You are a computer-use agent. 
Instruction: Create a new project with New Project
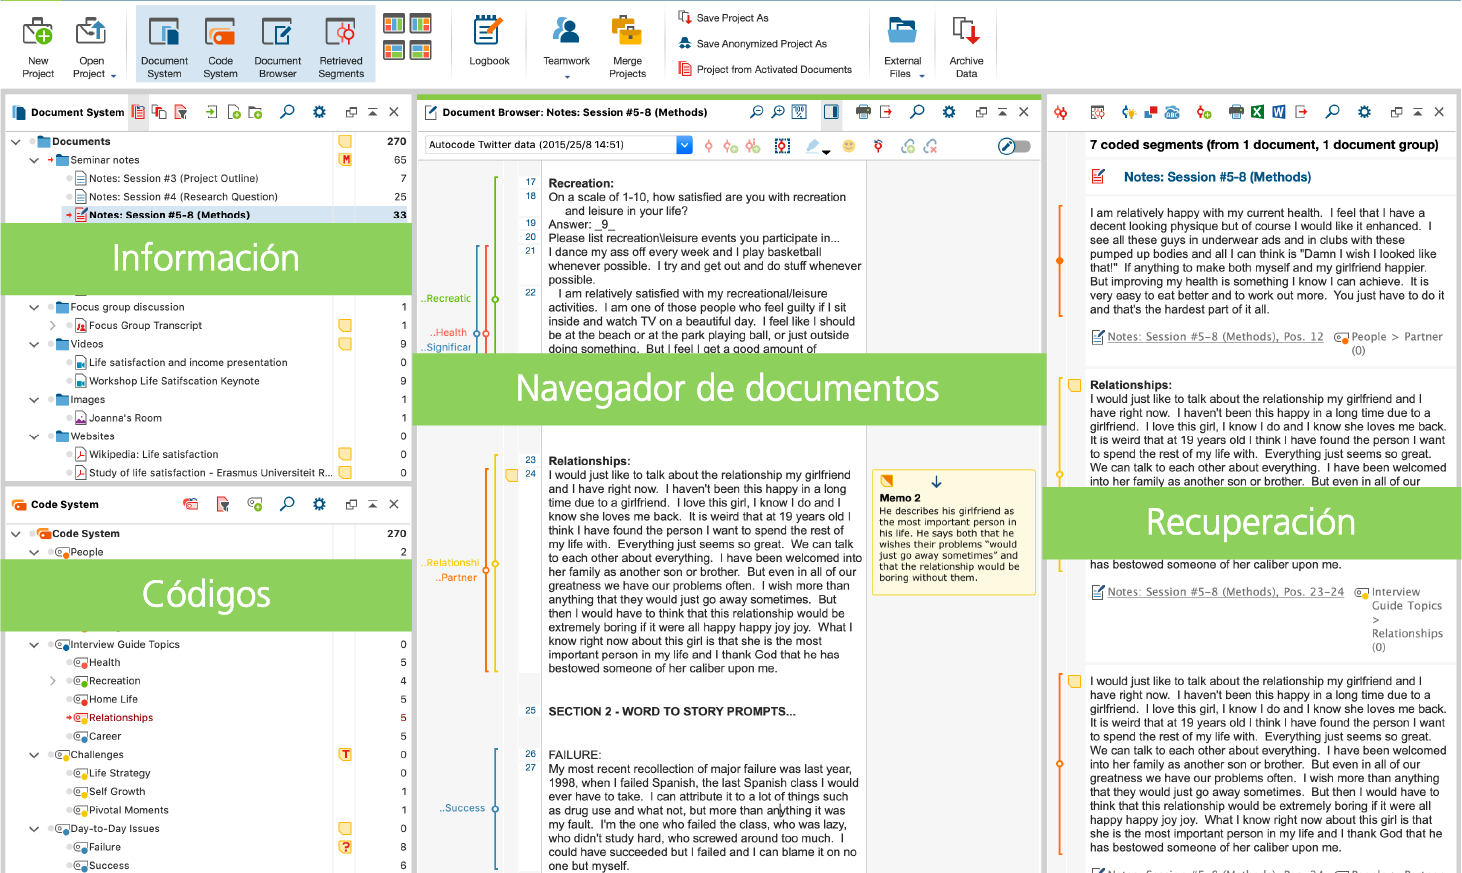click(x=38, y=46)
